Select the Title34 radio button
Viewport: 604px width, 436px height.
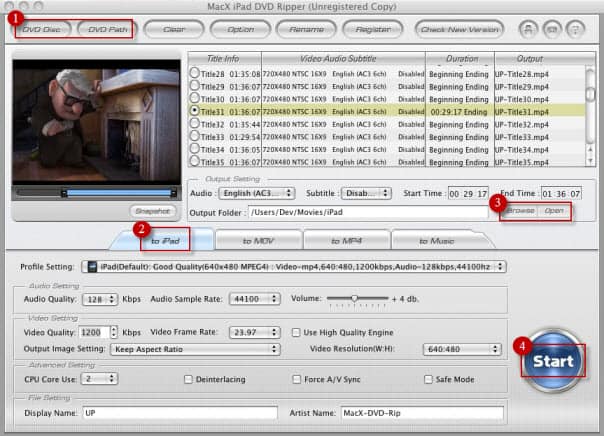(x=195, y=149)
